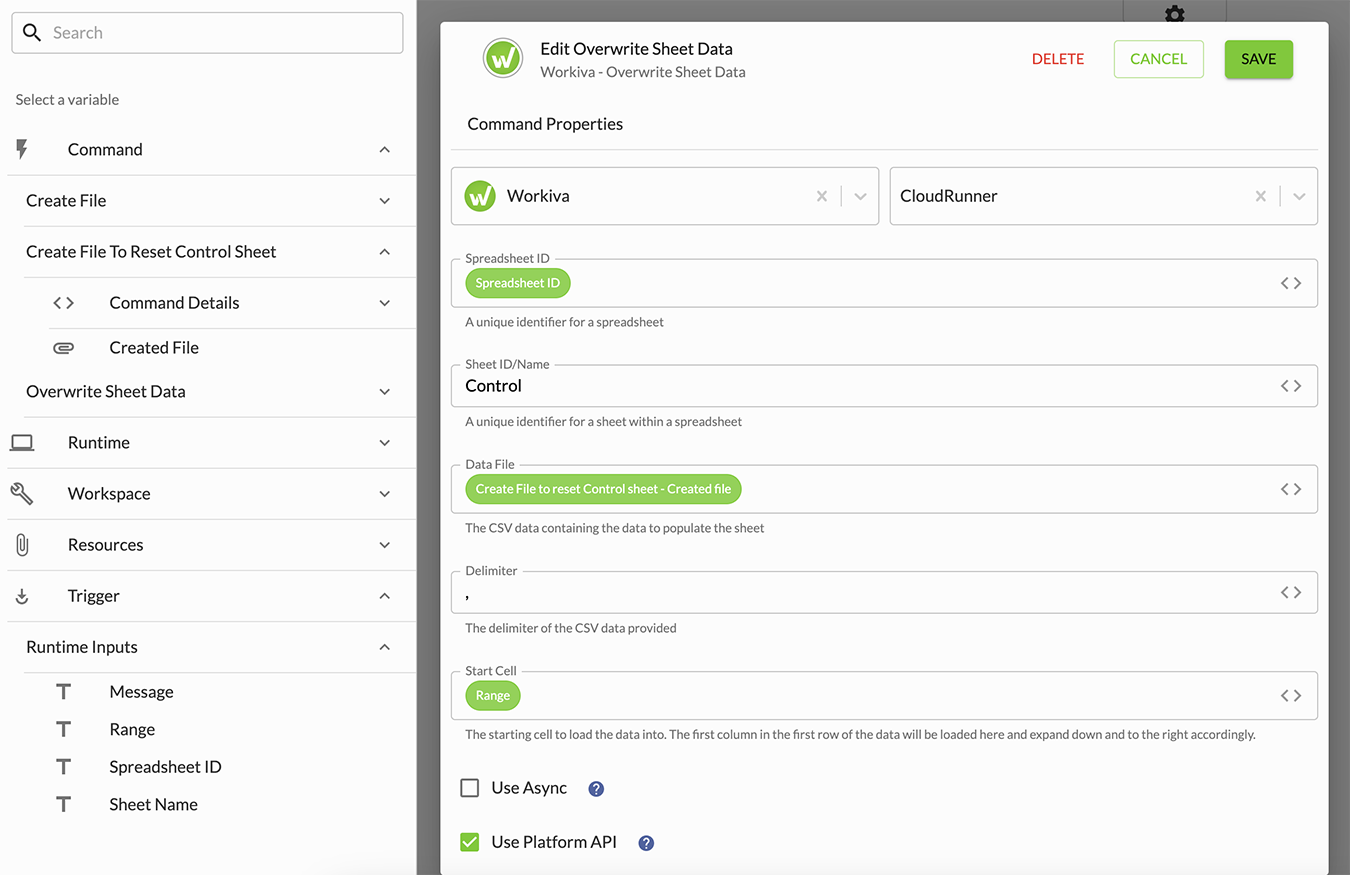The image size is (1350, 875).
Task: Click the Command lightning bolt icon
Action: click(22, 150)
